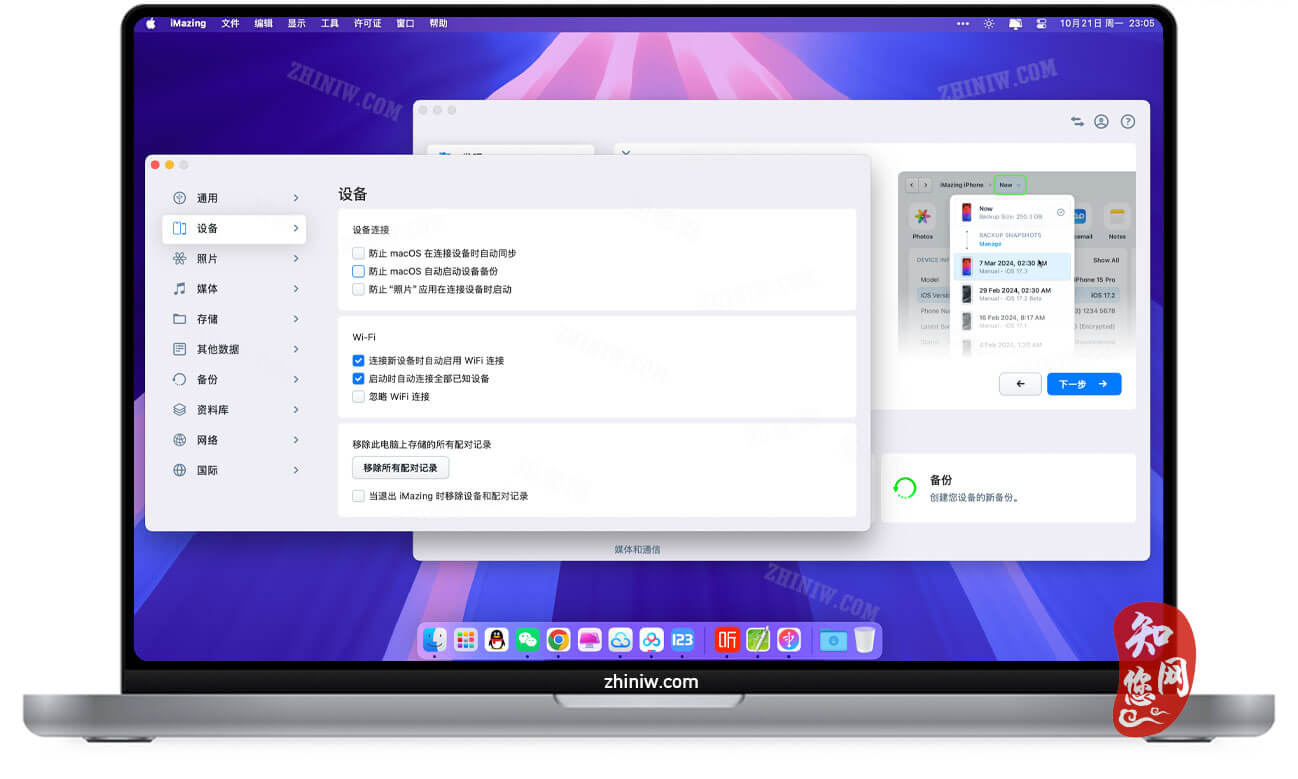Image resolution: width=1298 pixels, height=779 pixels.
Task: Check 防止 macOS 自动启动设备备份 option
Action: [359, 271]
